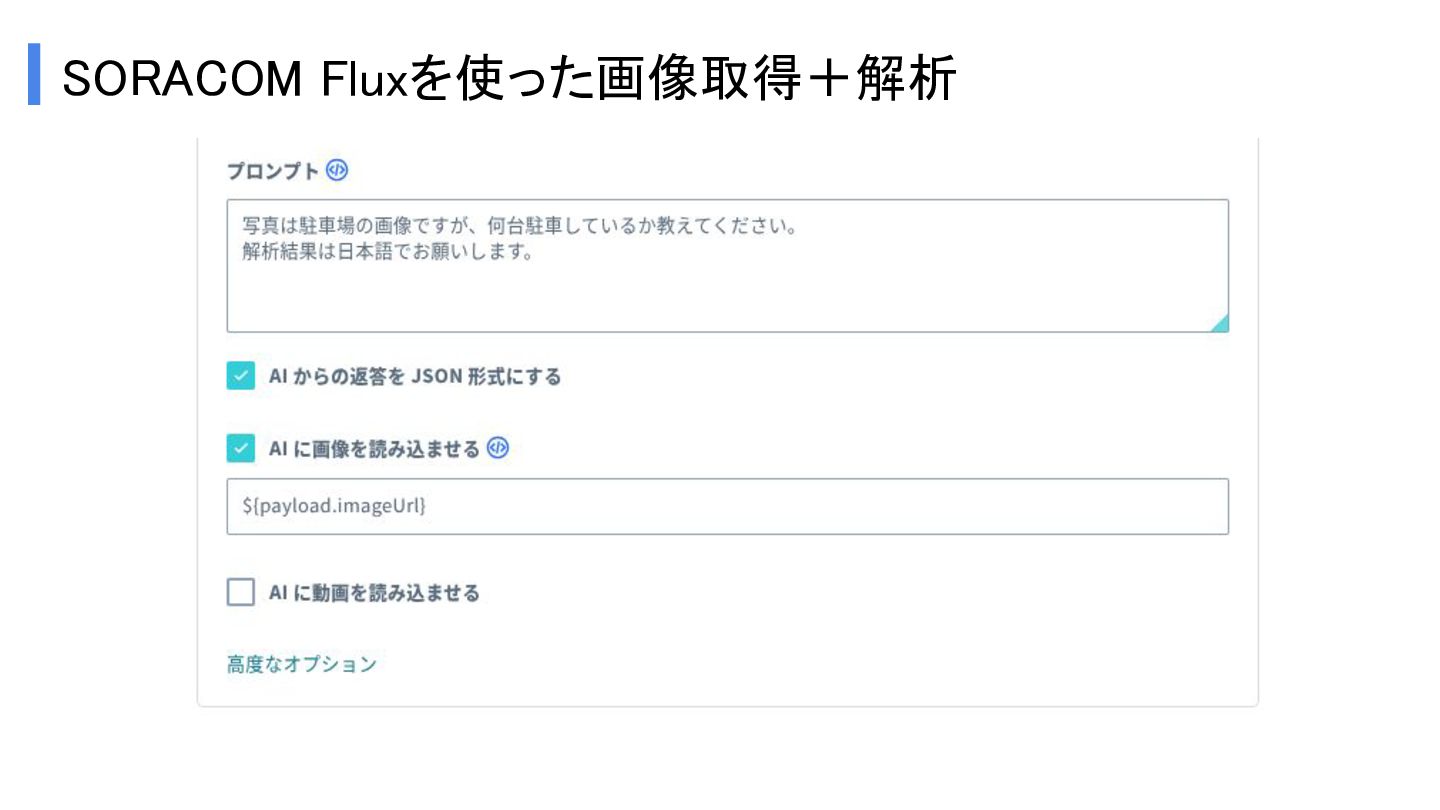Image resolution: width=1440 pixels, height=810 pixels.
Task: Click the code icon beside プロンプト label
Action: 337,171
